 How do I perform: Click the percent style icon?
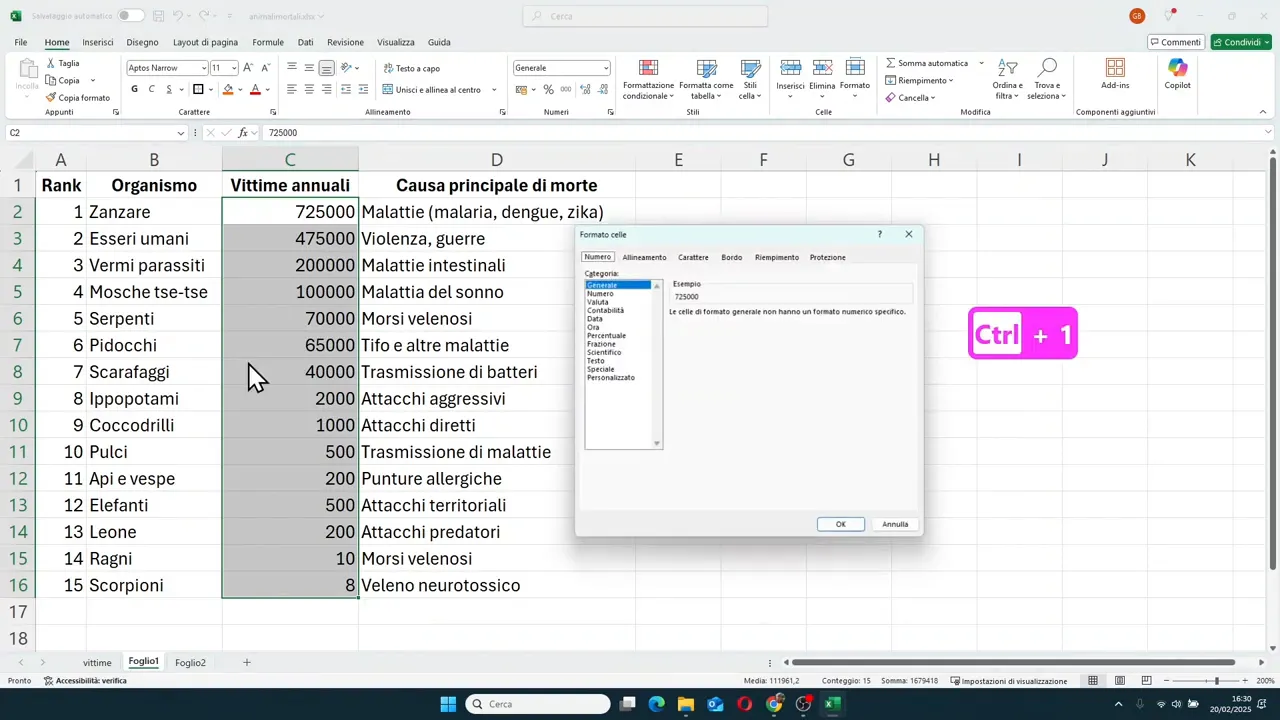click(548, 89)
